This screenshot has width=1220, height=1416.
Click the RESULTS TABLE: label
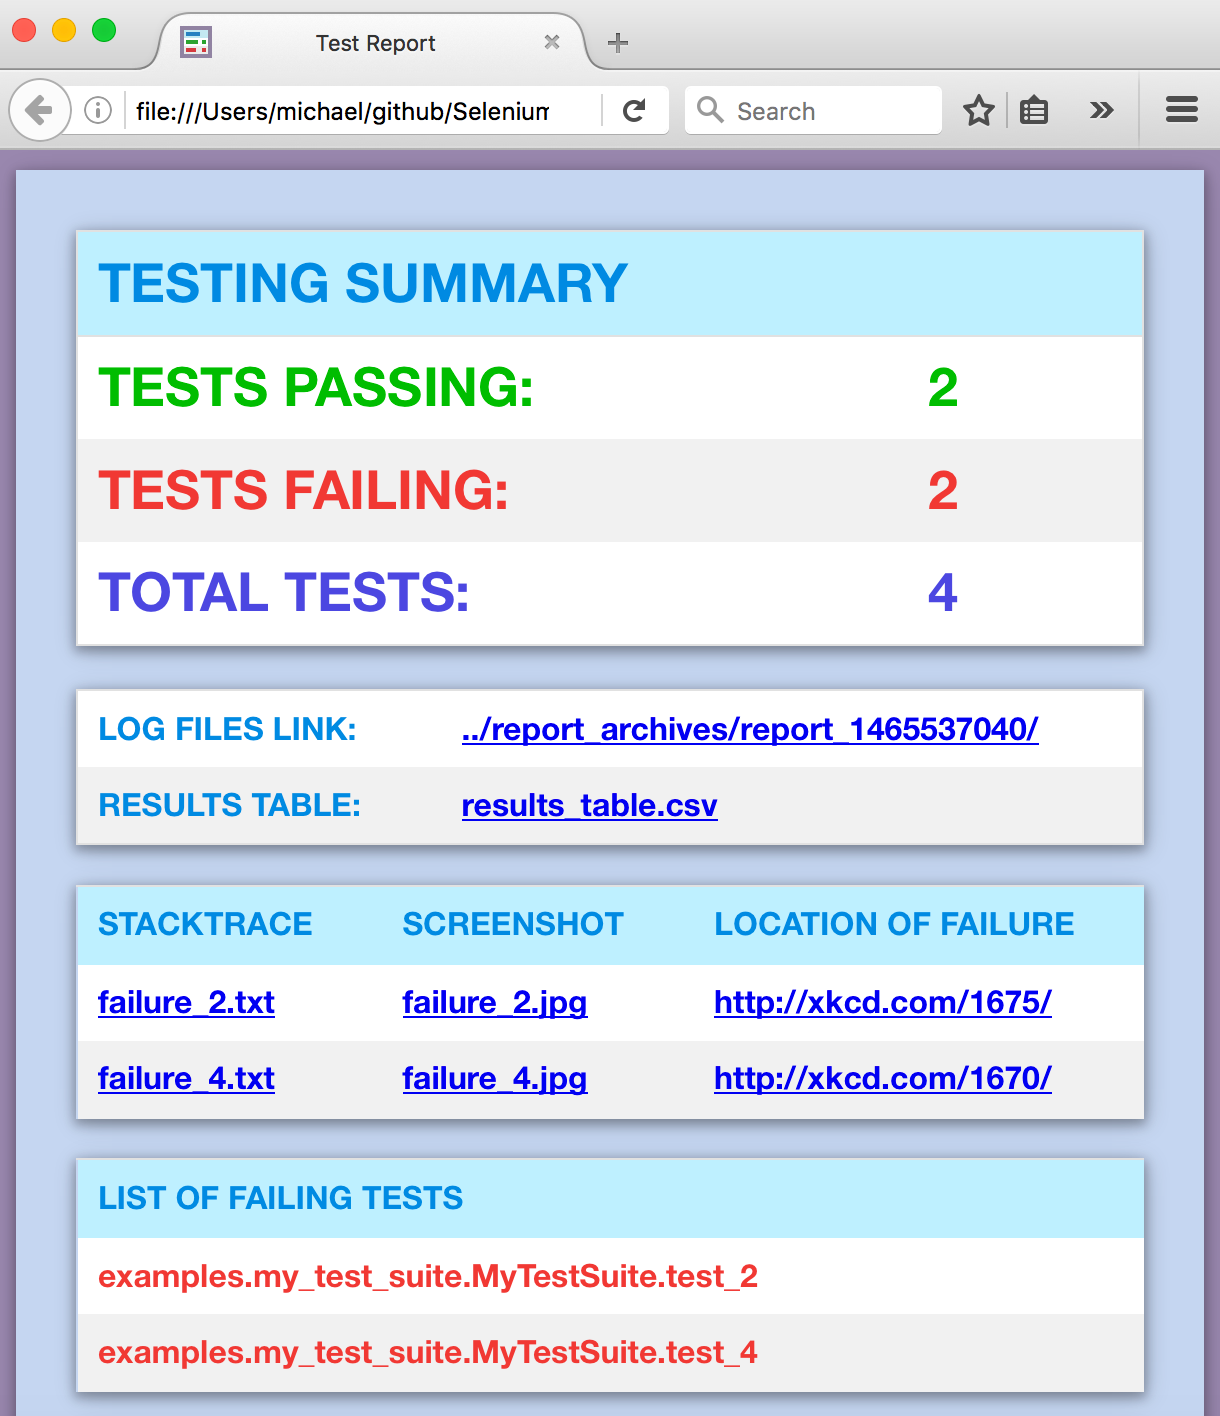[229, 805]
